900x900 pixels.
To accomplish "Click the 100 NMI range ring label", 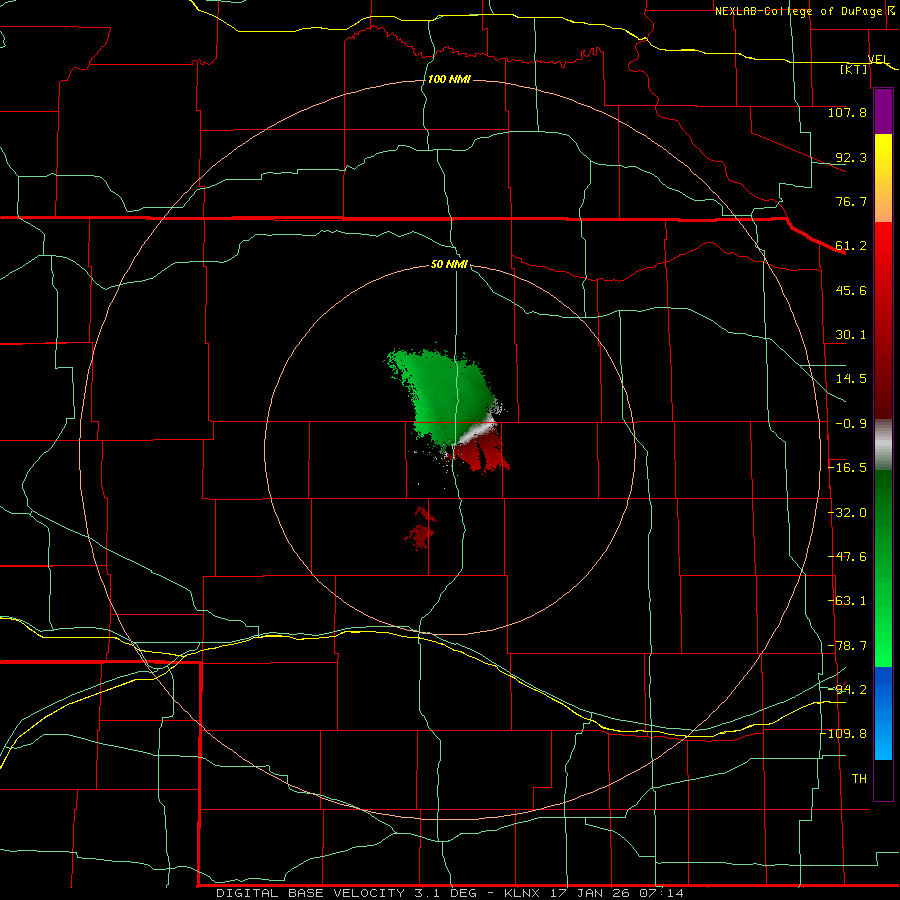I will (449, 79).
